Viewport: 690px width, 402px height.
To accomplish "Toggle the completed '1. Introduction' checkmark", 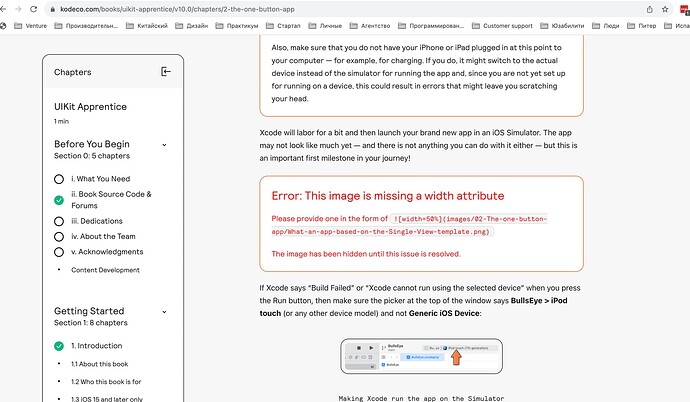I will 60,346.
